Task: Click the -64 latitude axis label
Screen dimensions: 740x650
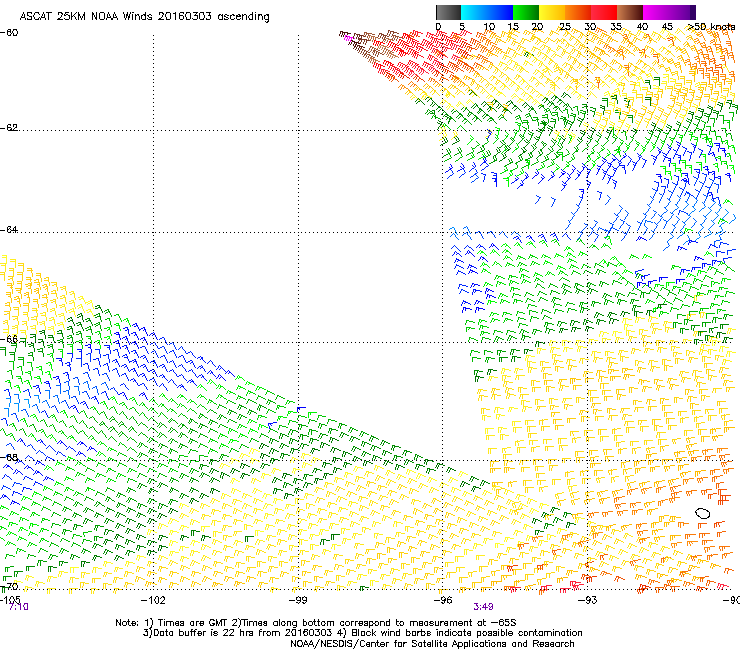Action: tap(9, 230)
